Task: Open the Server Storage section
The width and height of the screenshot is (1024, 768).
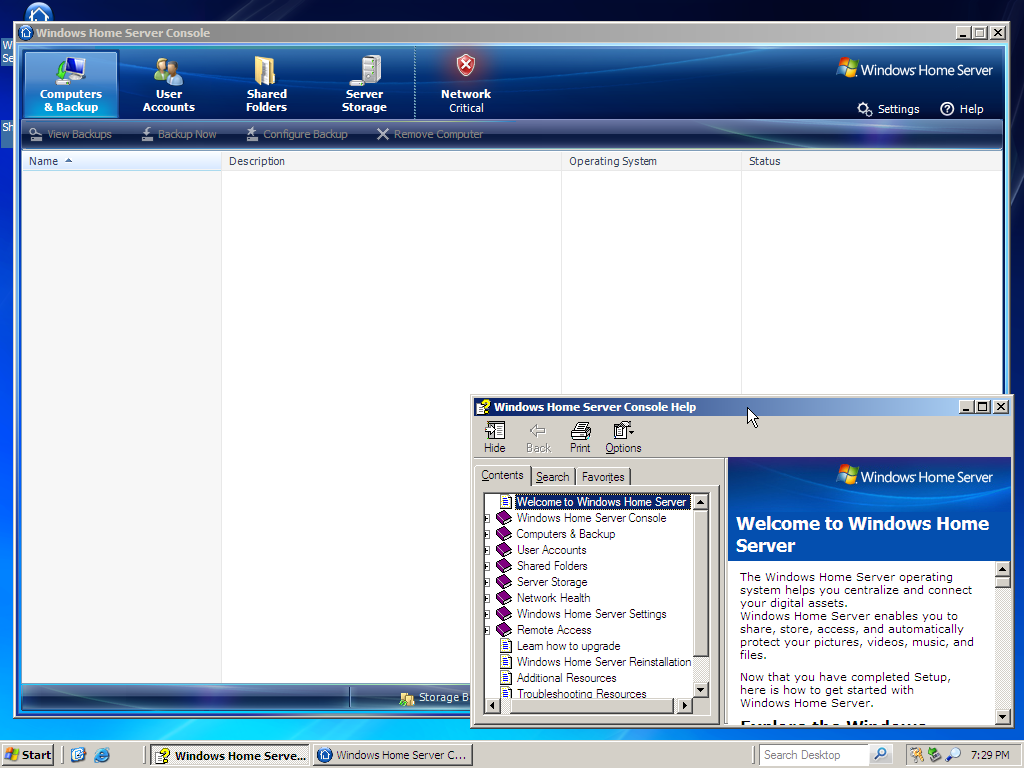Action: click(x=364, y=85)
